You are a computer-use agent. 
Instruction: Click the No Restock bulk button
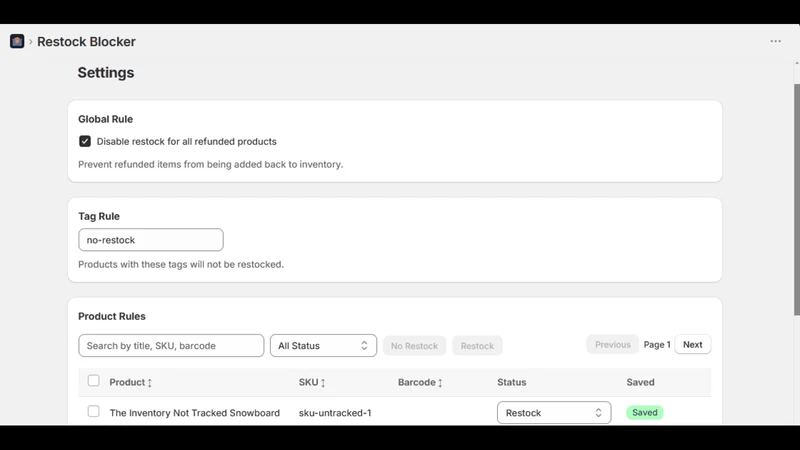414,346
